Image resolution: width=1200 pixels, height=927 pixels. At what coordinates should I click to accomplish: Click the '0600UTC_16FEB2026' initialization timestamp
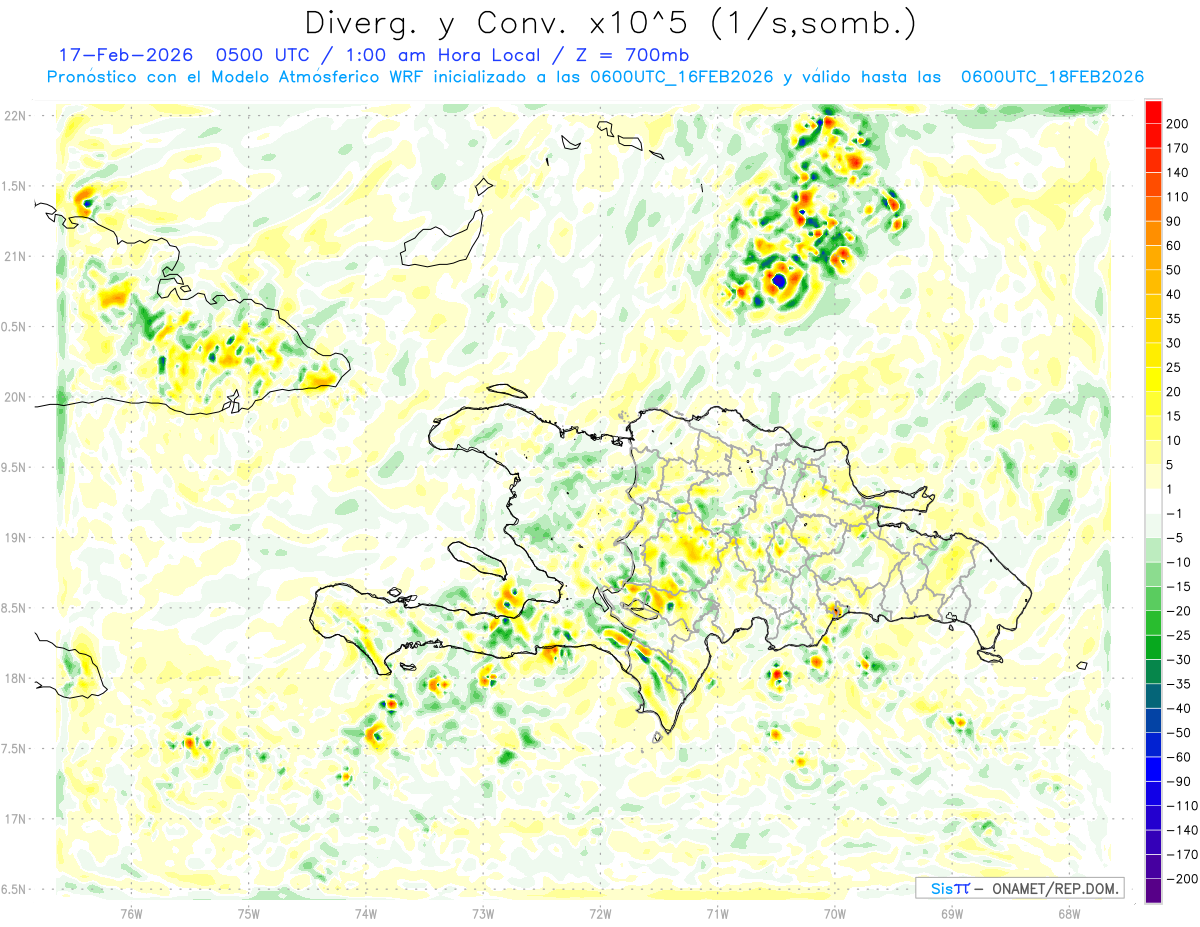(x=682, y=77)
